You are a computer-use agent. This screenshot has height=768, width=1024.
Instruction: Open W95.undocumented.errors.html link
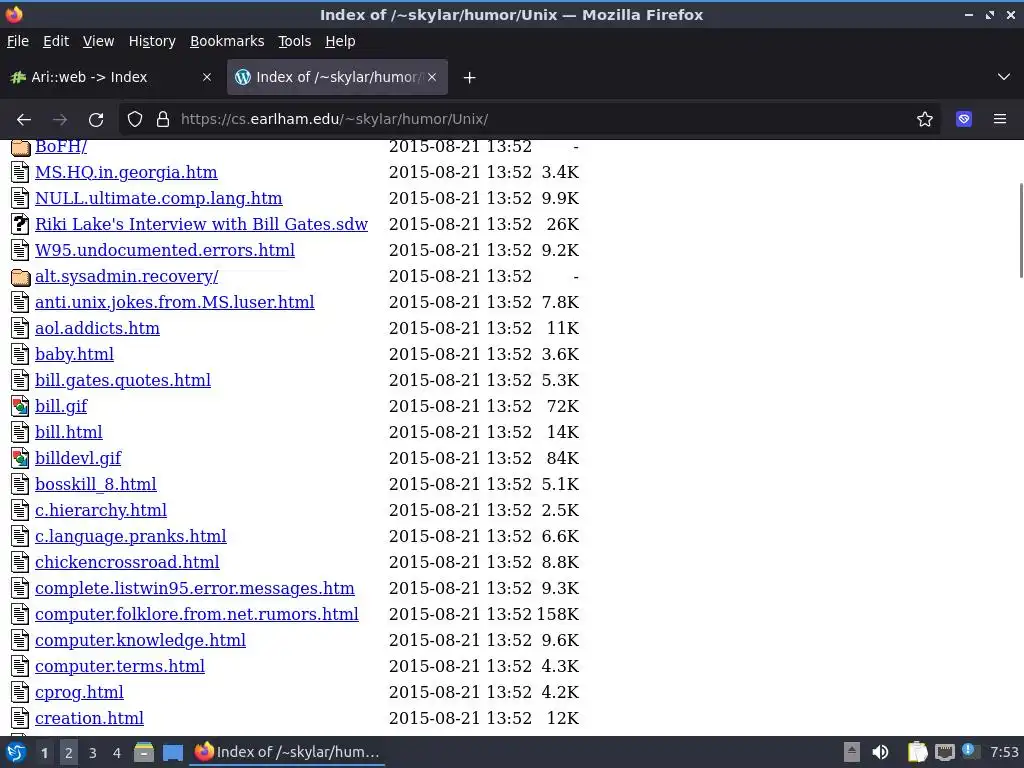165,250
